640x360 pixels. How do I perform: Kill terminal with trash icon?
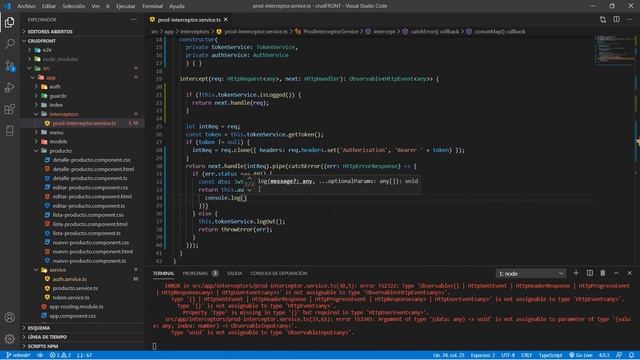pos(603,273)
